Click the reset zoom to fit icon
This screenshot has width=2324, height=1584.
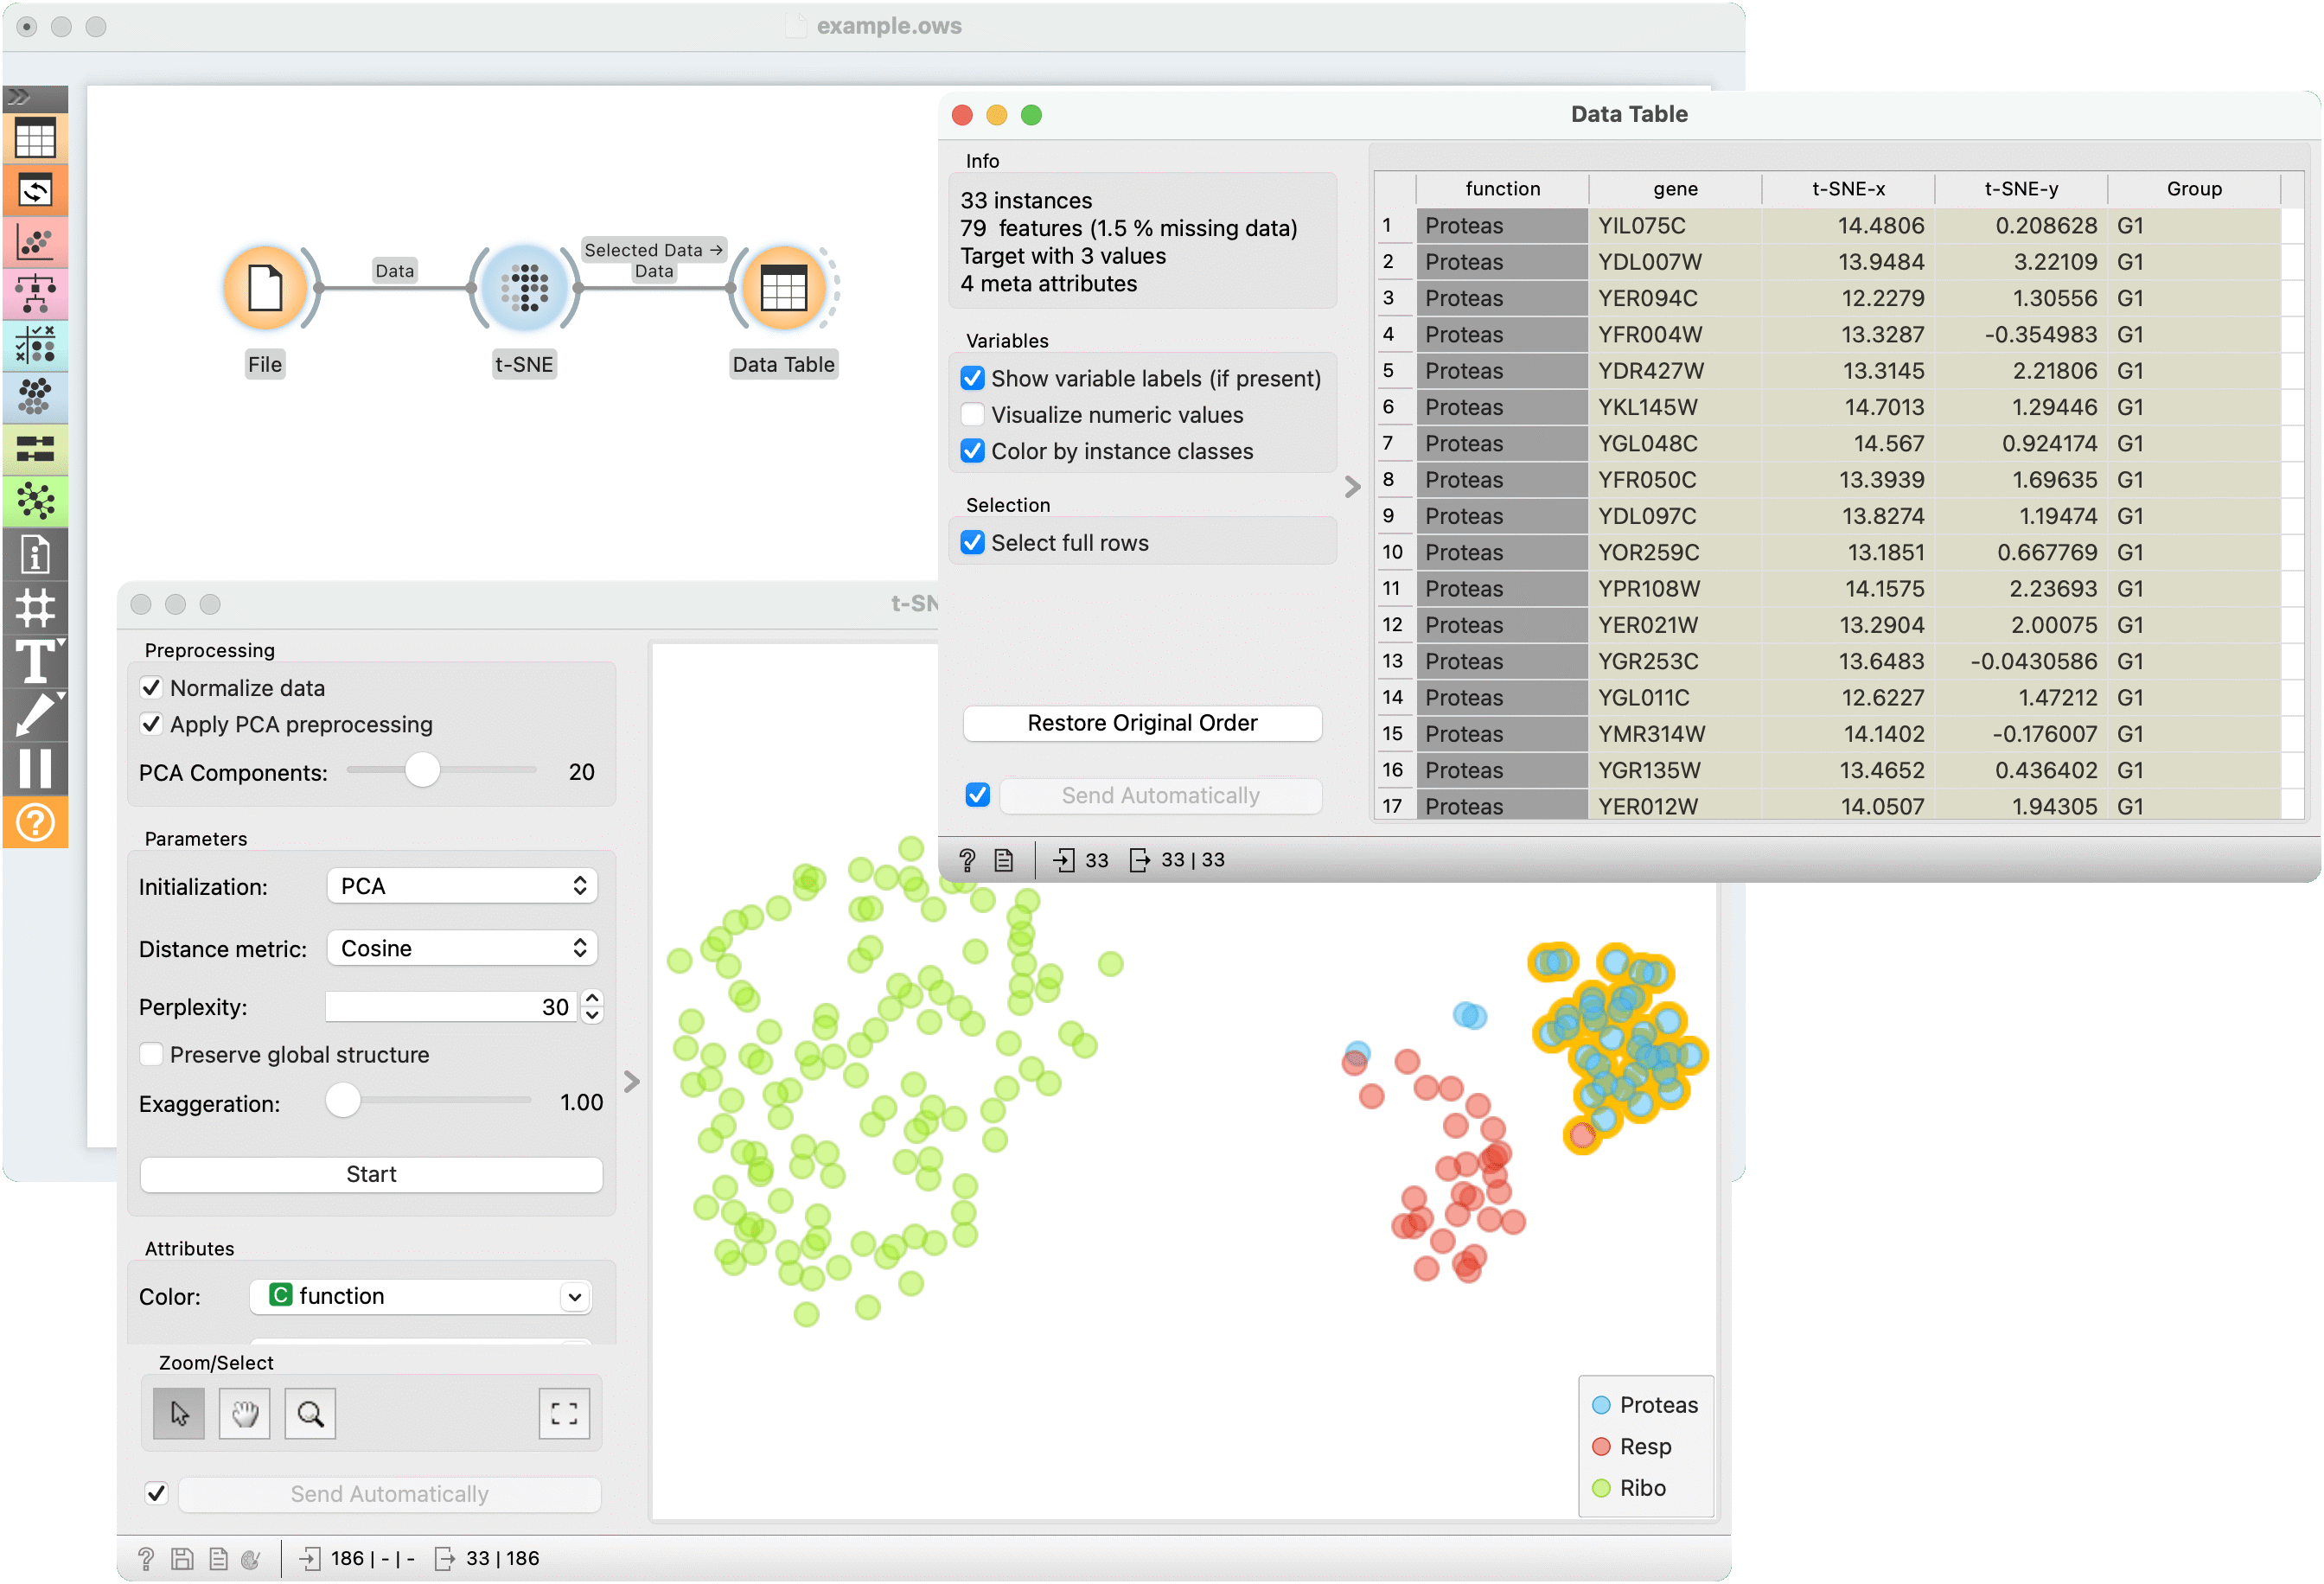[x=564, y=1413]
